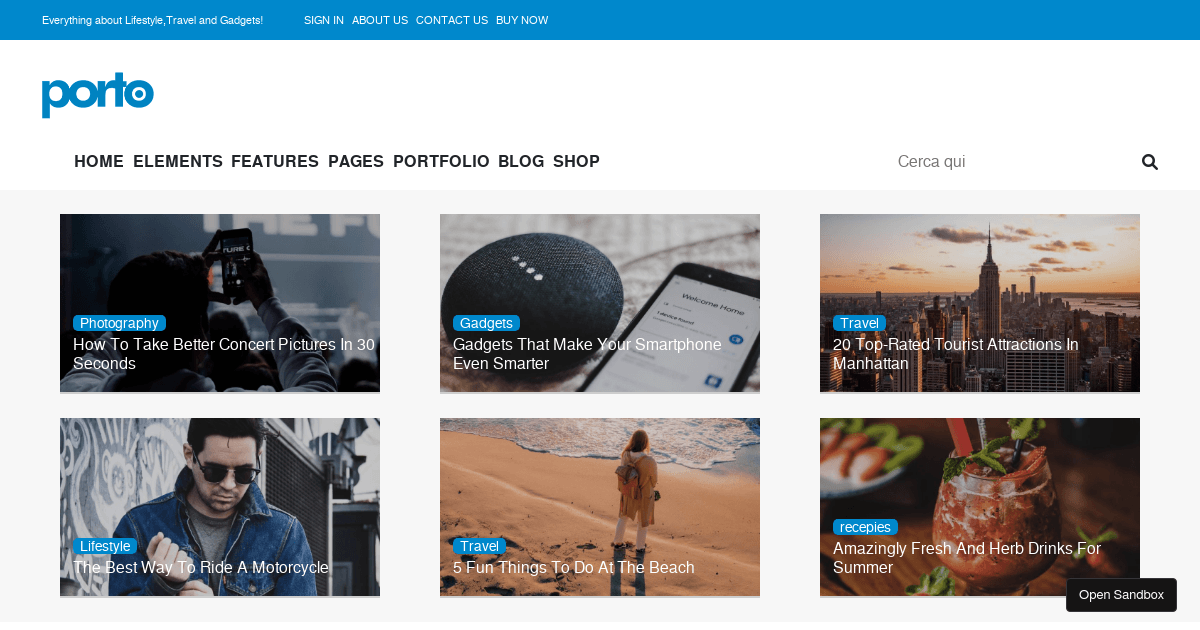
Task: Open the Manhattan tourist attractions post
Action: 955,354
